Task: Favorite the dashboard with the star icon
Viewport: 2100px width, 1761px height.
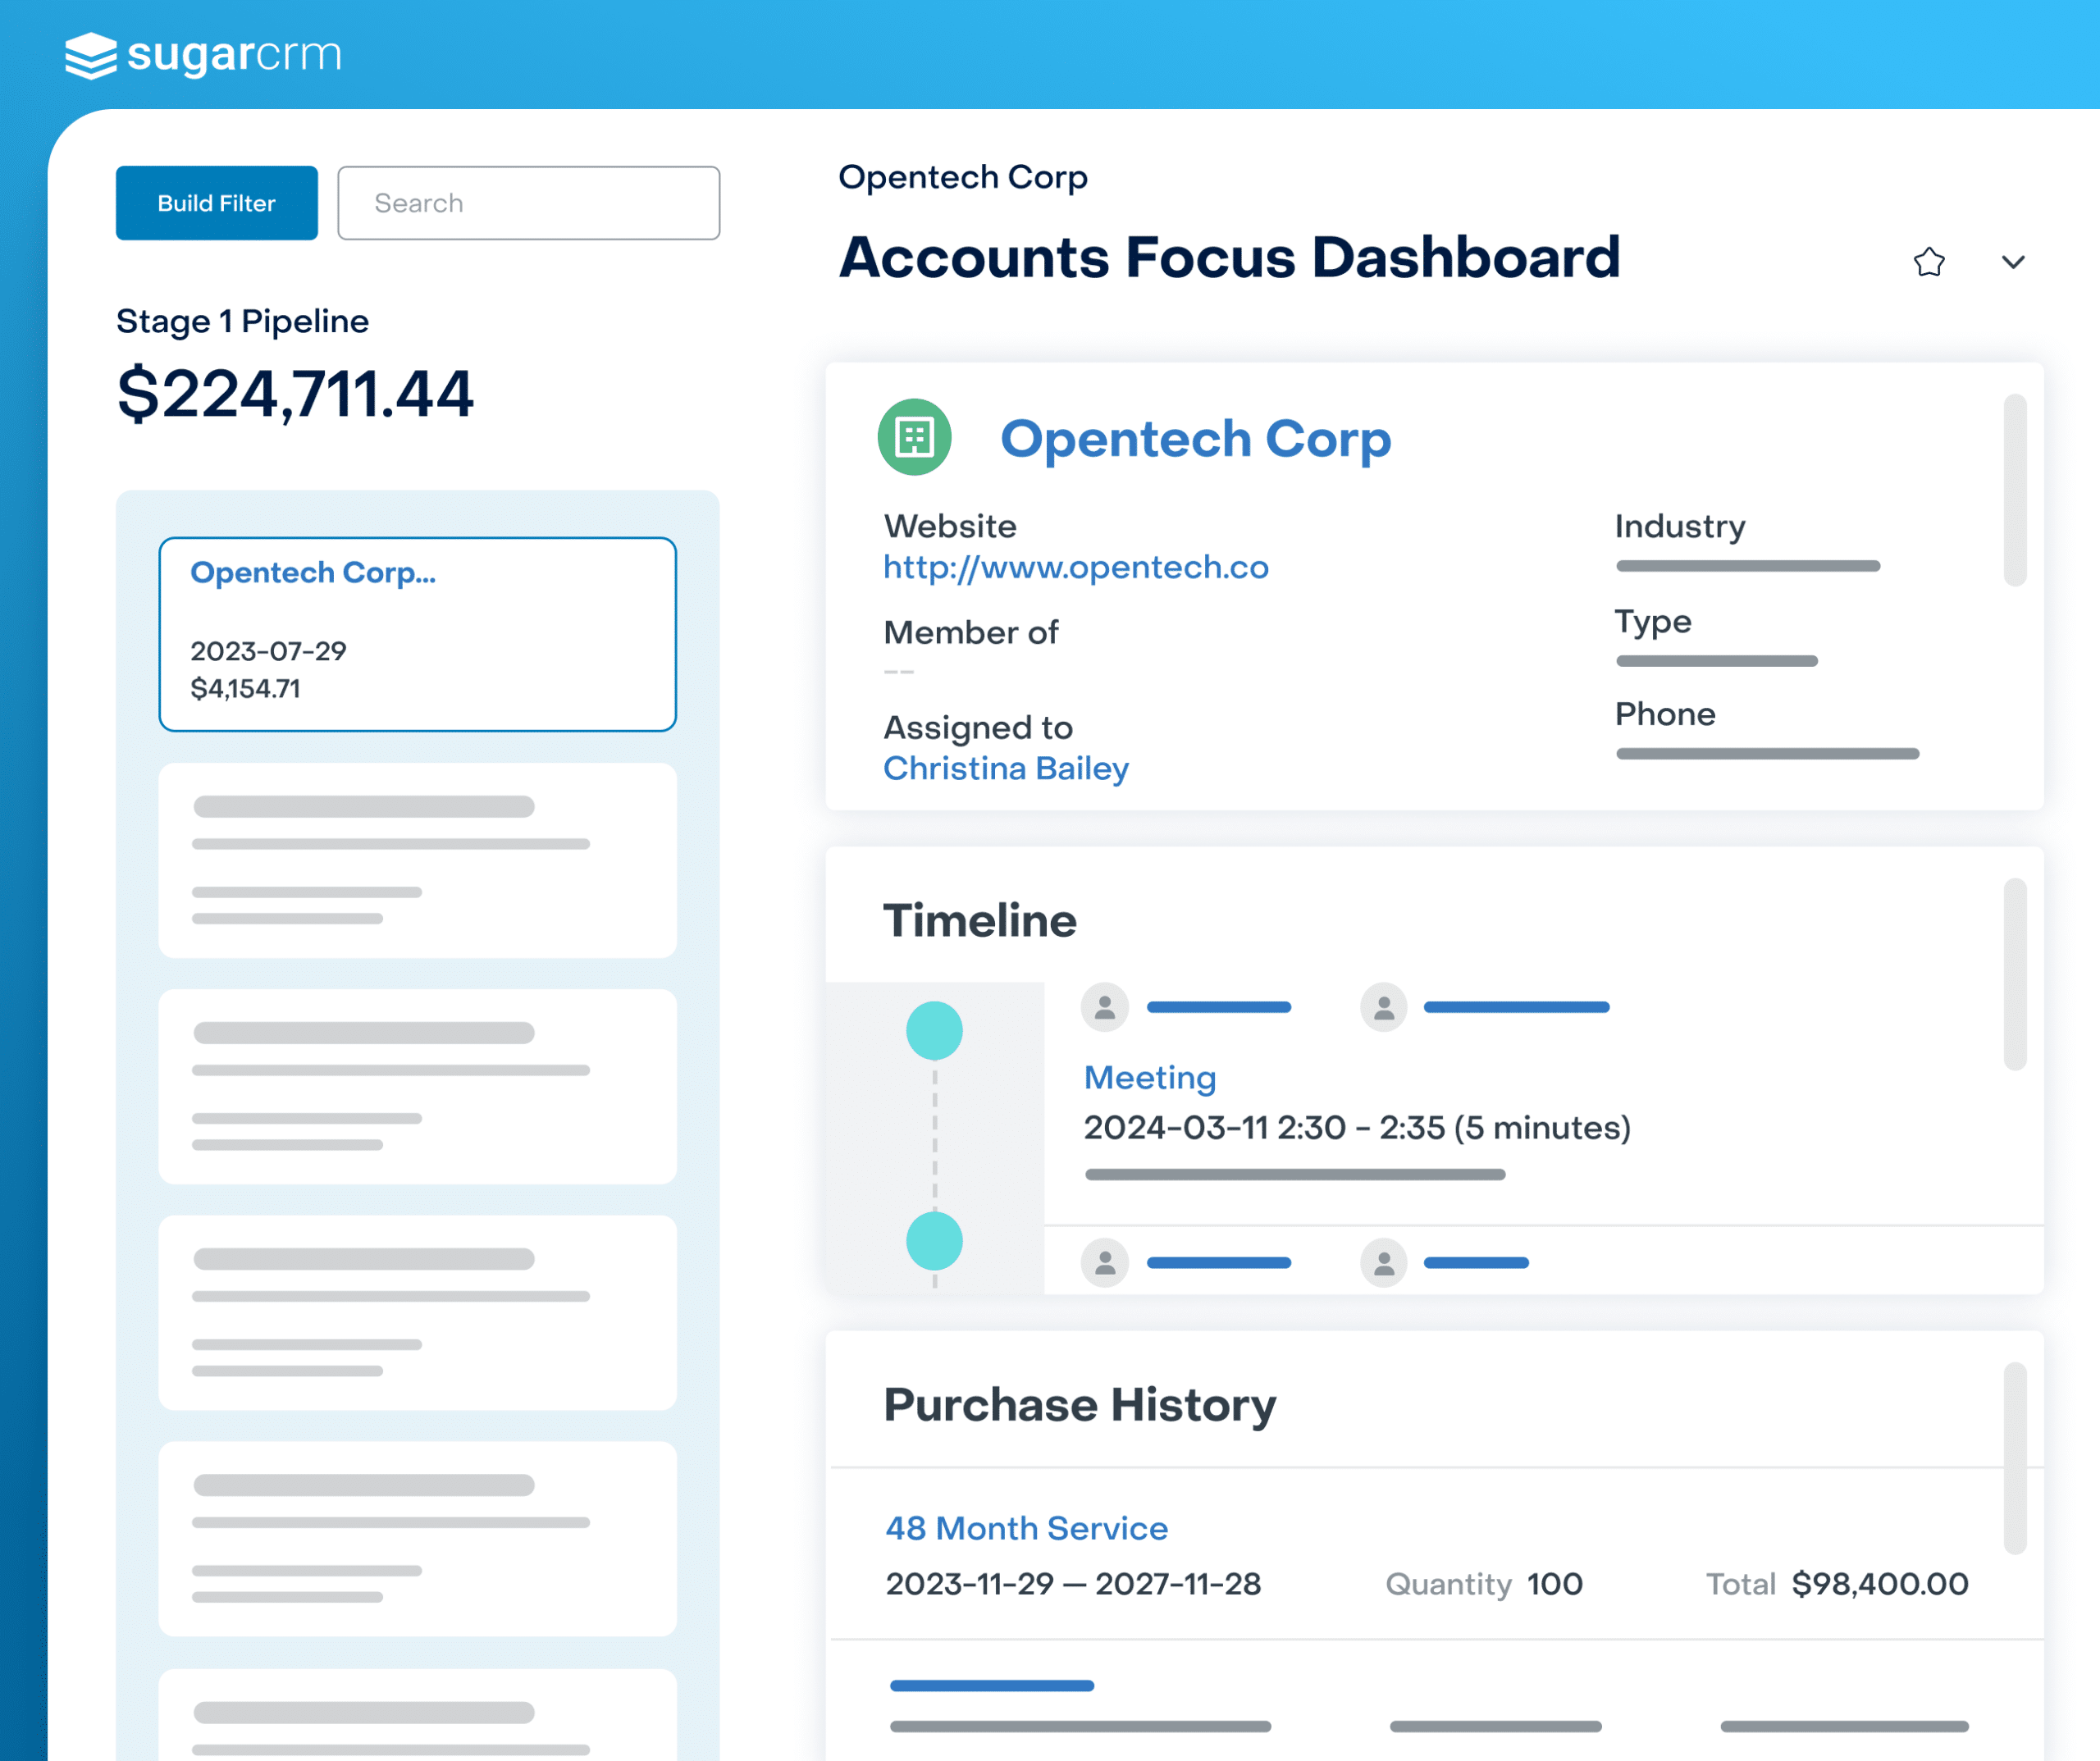Action: coord(1929,262)
